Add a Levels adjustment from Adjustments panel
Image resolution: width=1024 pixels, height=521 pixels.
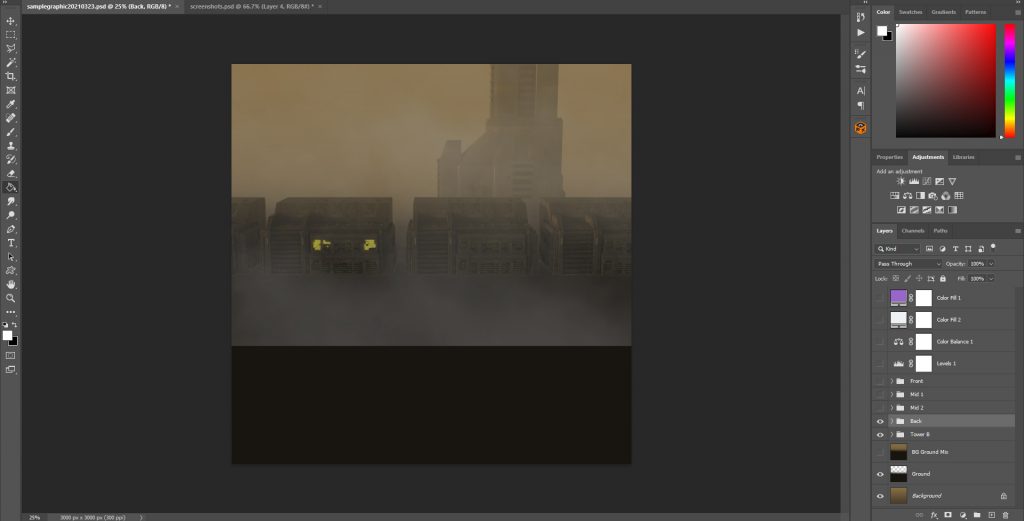tap(914, 182)
